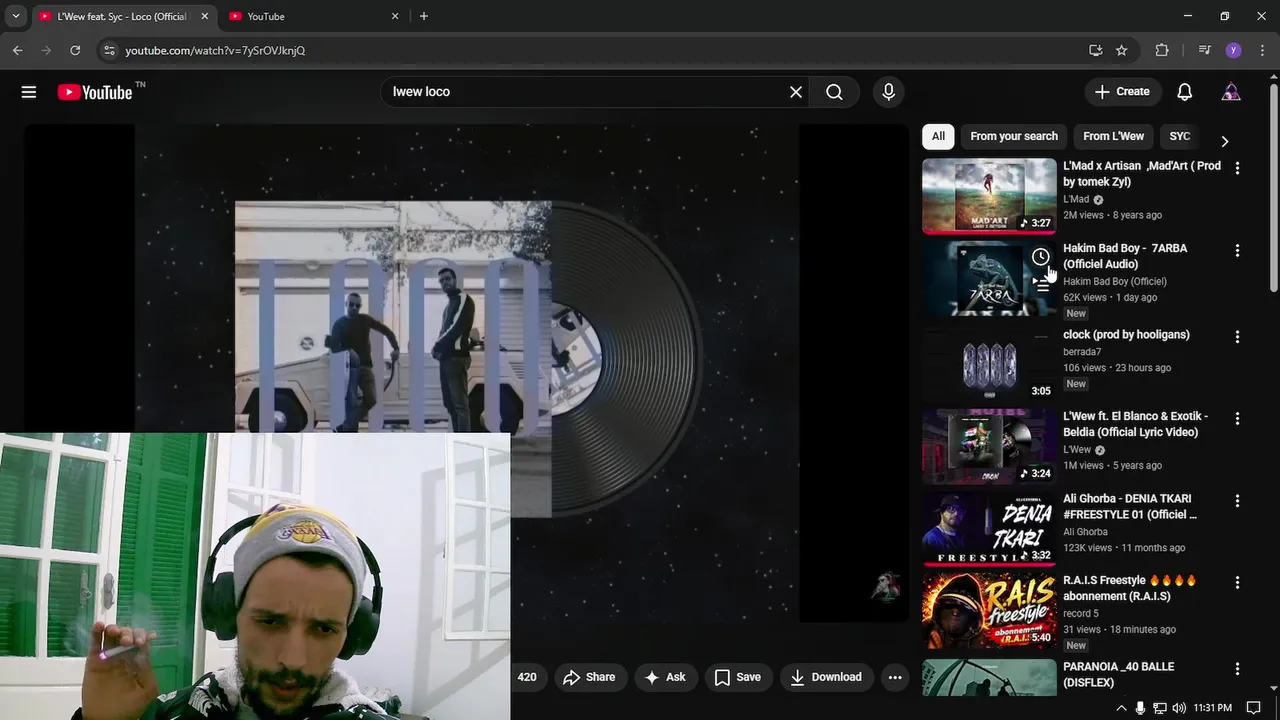Open options for 'R.A.I.S Freestyle' video
This screenshot has height=720, width=1280.
tap(1237, 582)
